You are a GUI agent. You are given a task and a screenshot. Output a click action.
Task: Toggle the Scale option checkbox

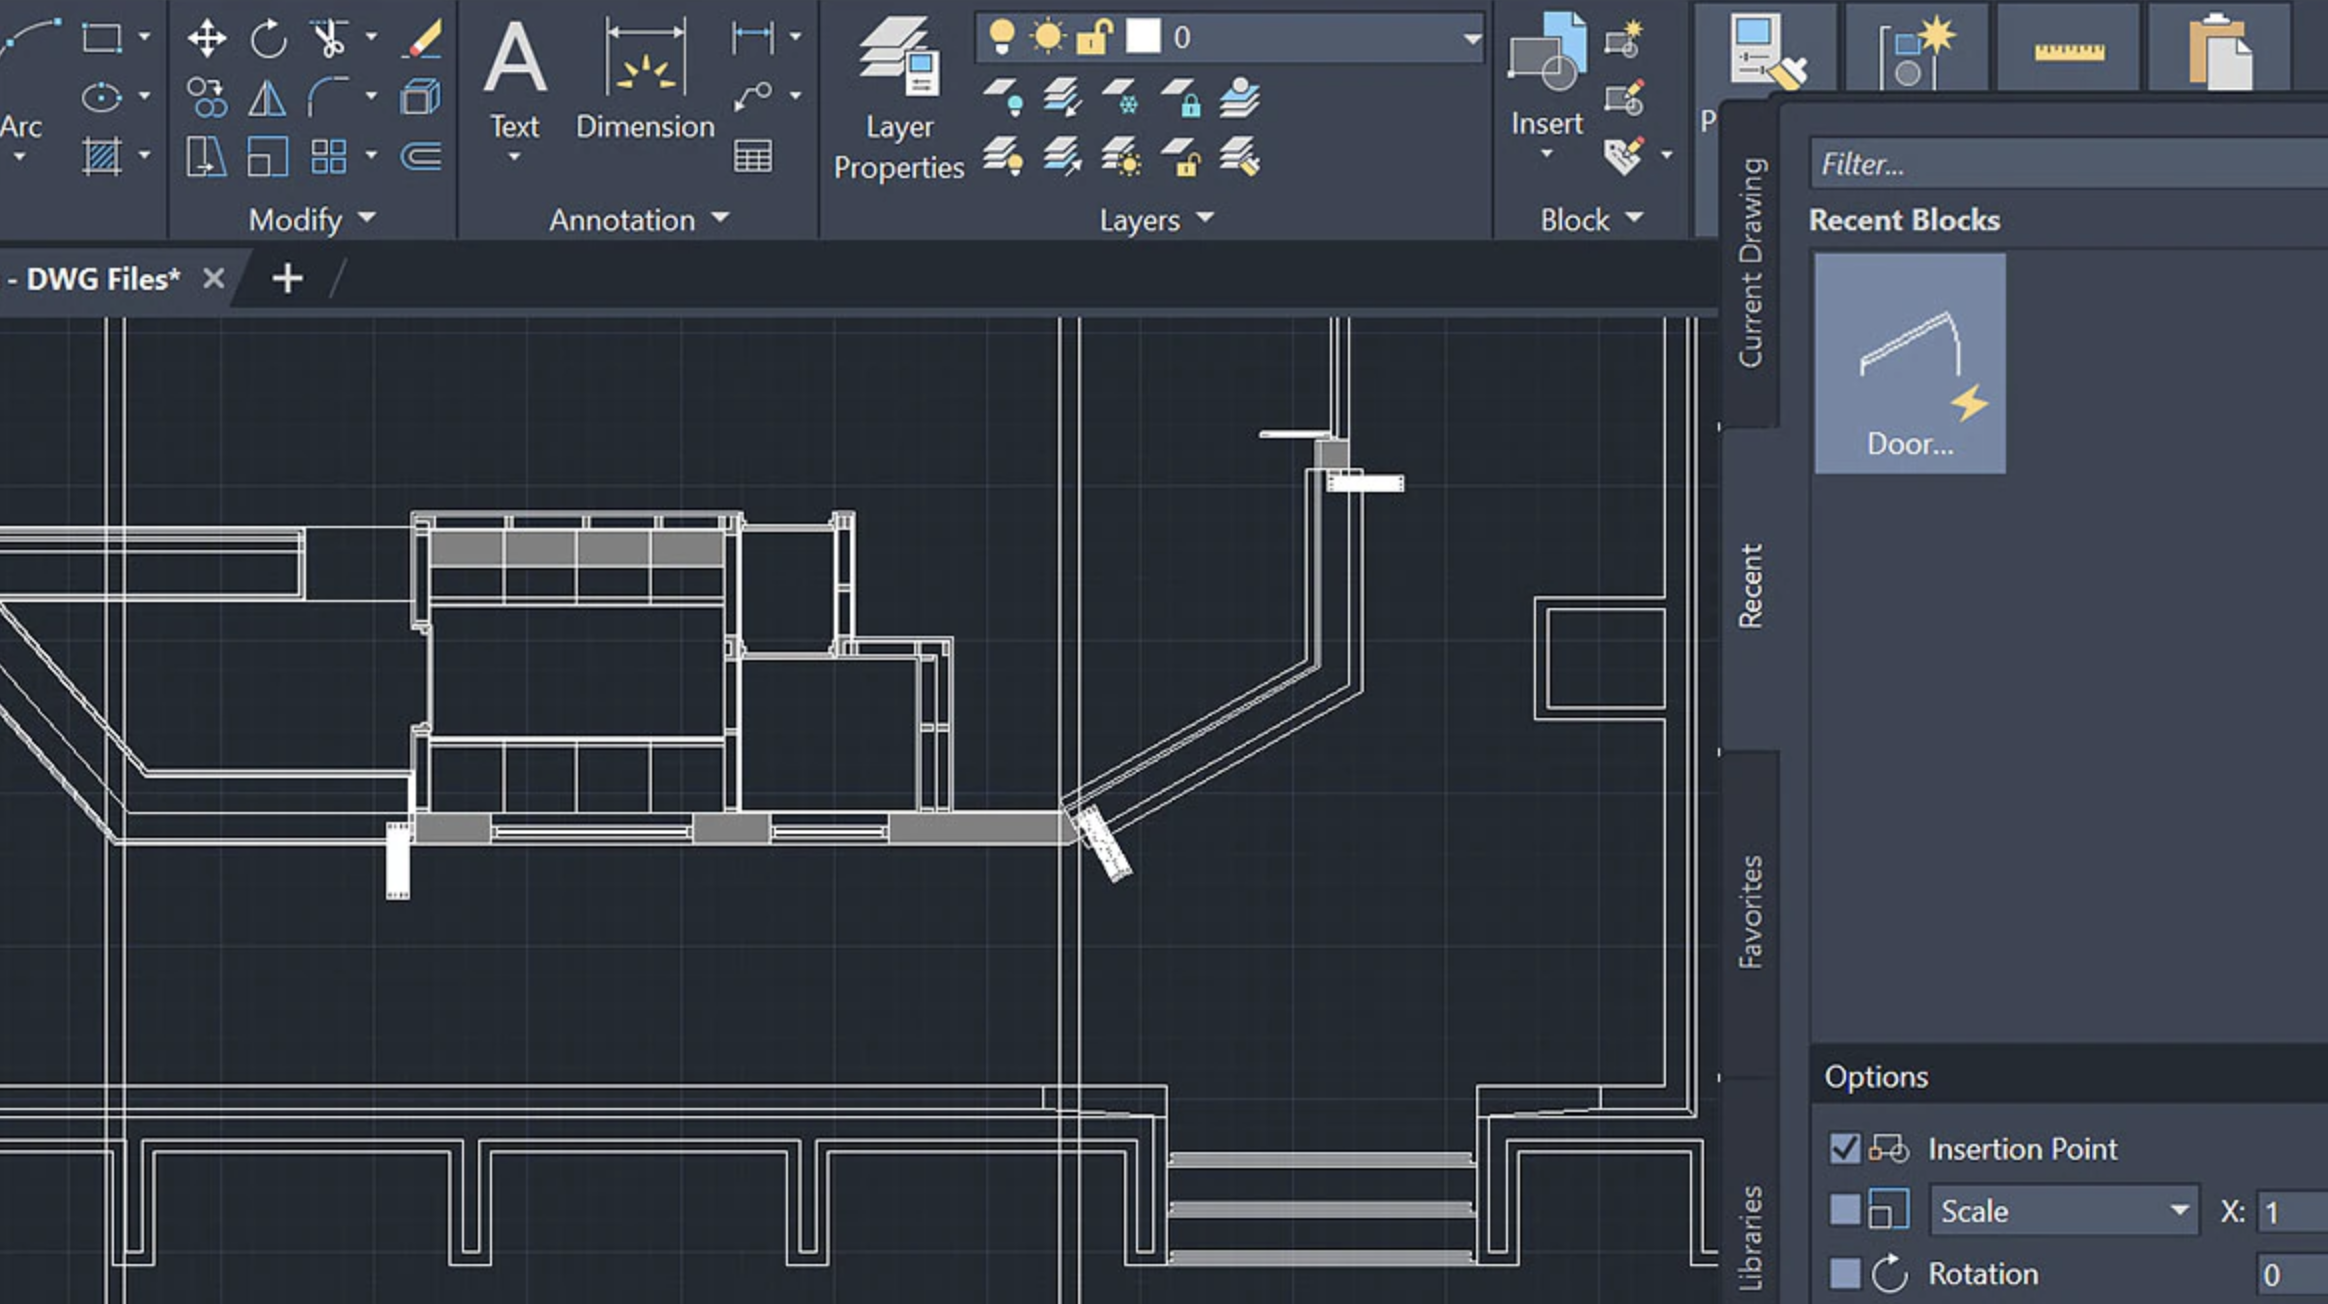tap(1846, 1210)
